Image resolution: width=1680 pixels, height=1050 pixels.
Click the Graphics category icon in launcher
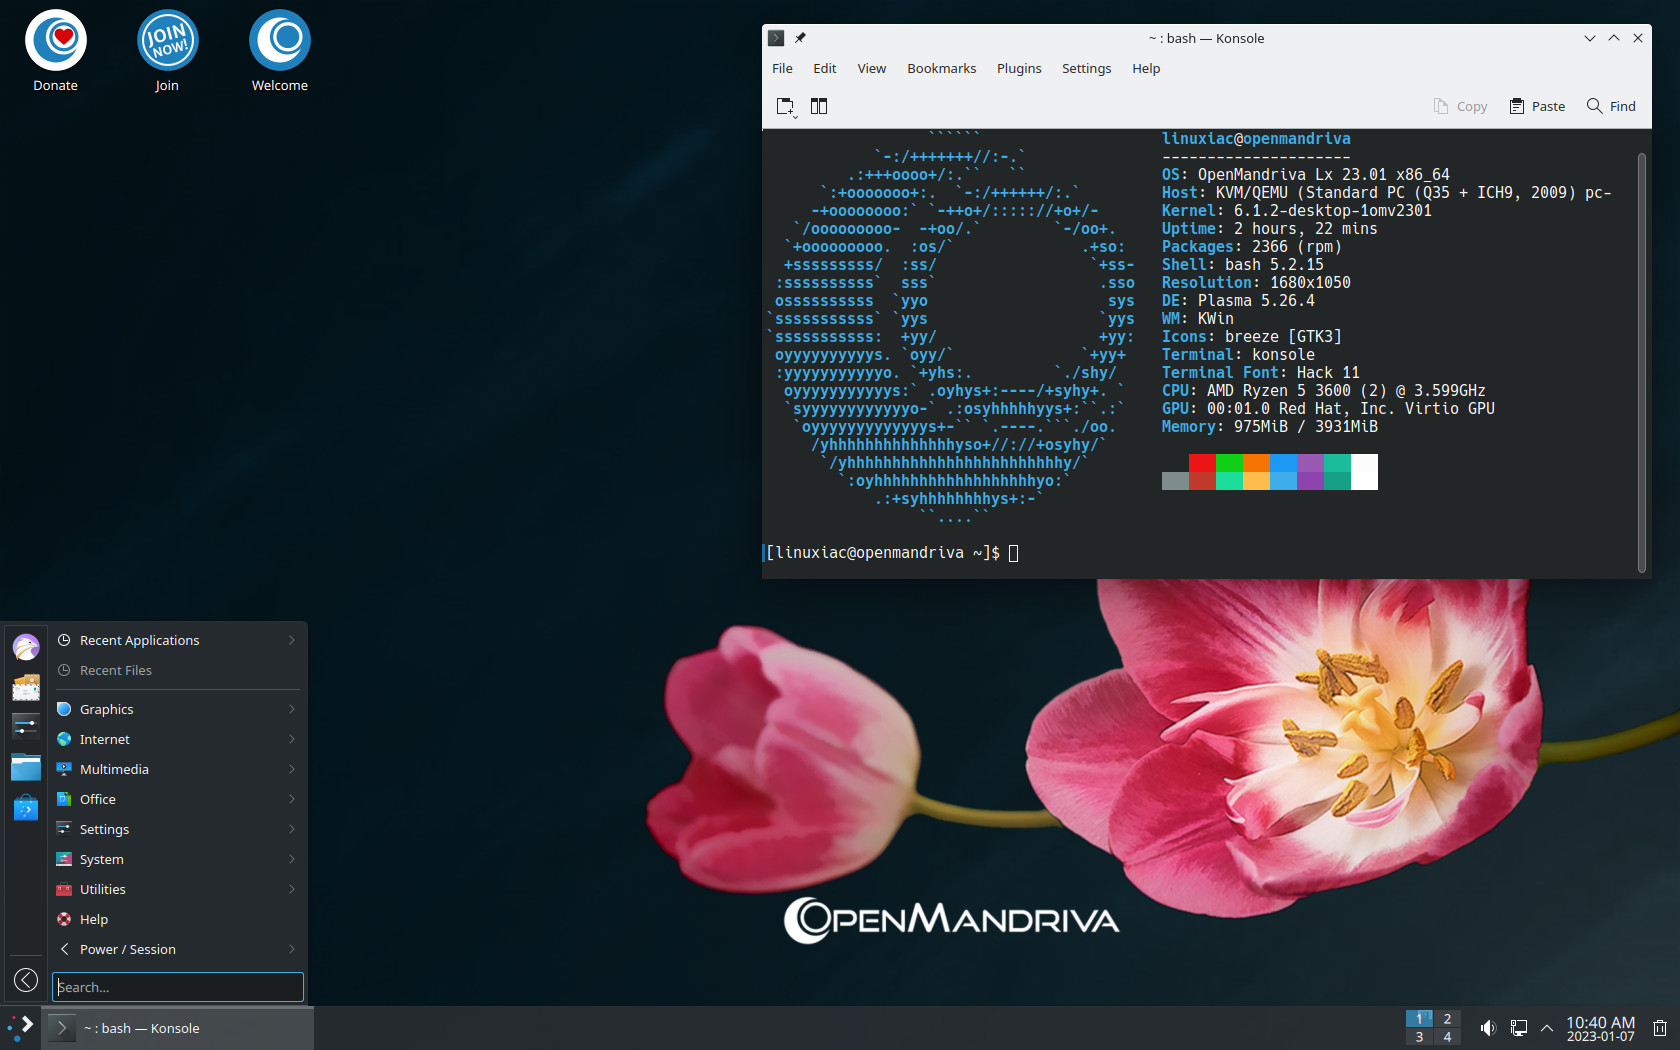[x=64, y=709]
